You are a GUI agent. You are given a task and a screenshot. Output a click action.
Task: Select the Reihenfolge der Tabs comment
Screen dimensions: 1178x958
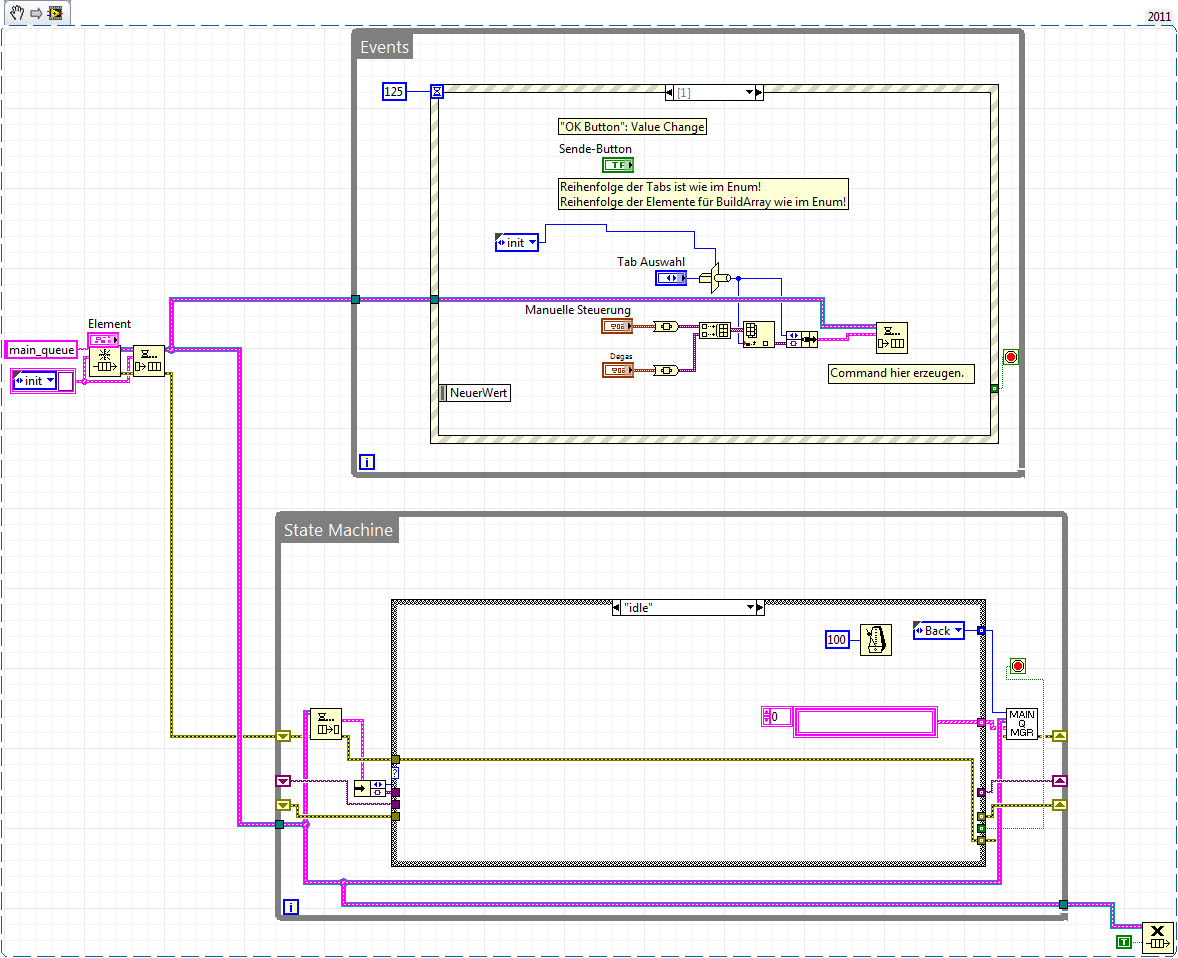pos(703,194)
